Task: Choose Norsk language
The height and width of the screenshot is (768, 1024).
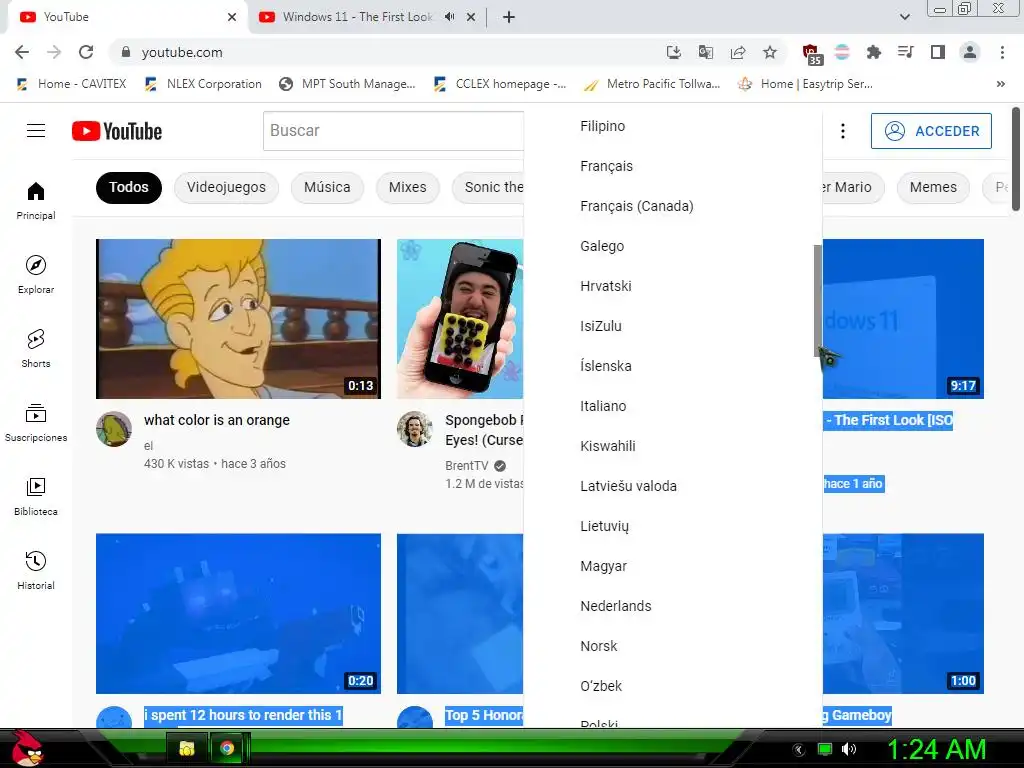Action: pos(673,646)
